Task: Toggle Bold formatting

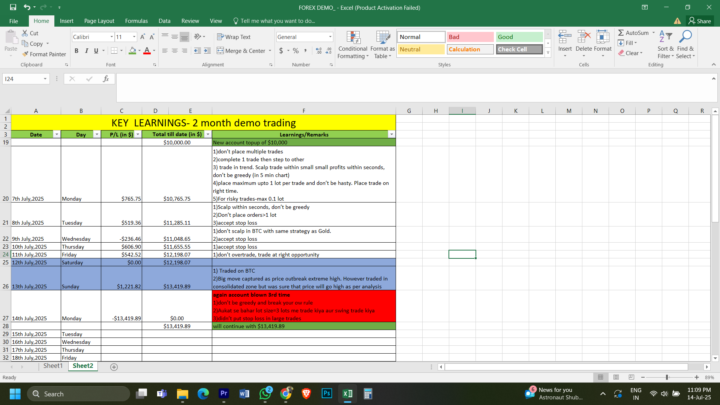Action: (x=76, y=51)
